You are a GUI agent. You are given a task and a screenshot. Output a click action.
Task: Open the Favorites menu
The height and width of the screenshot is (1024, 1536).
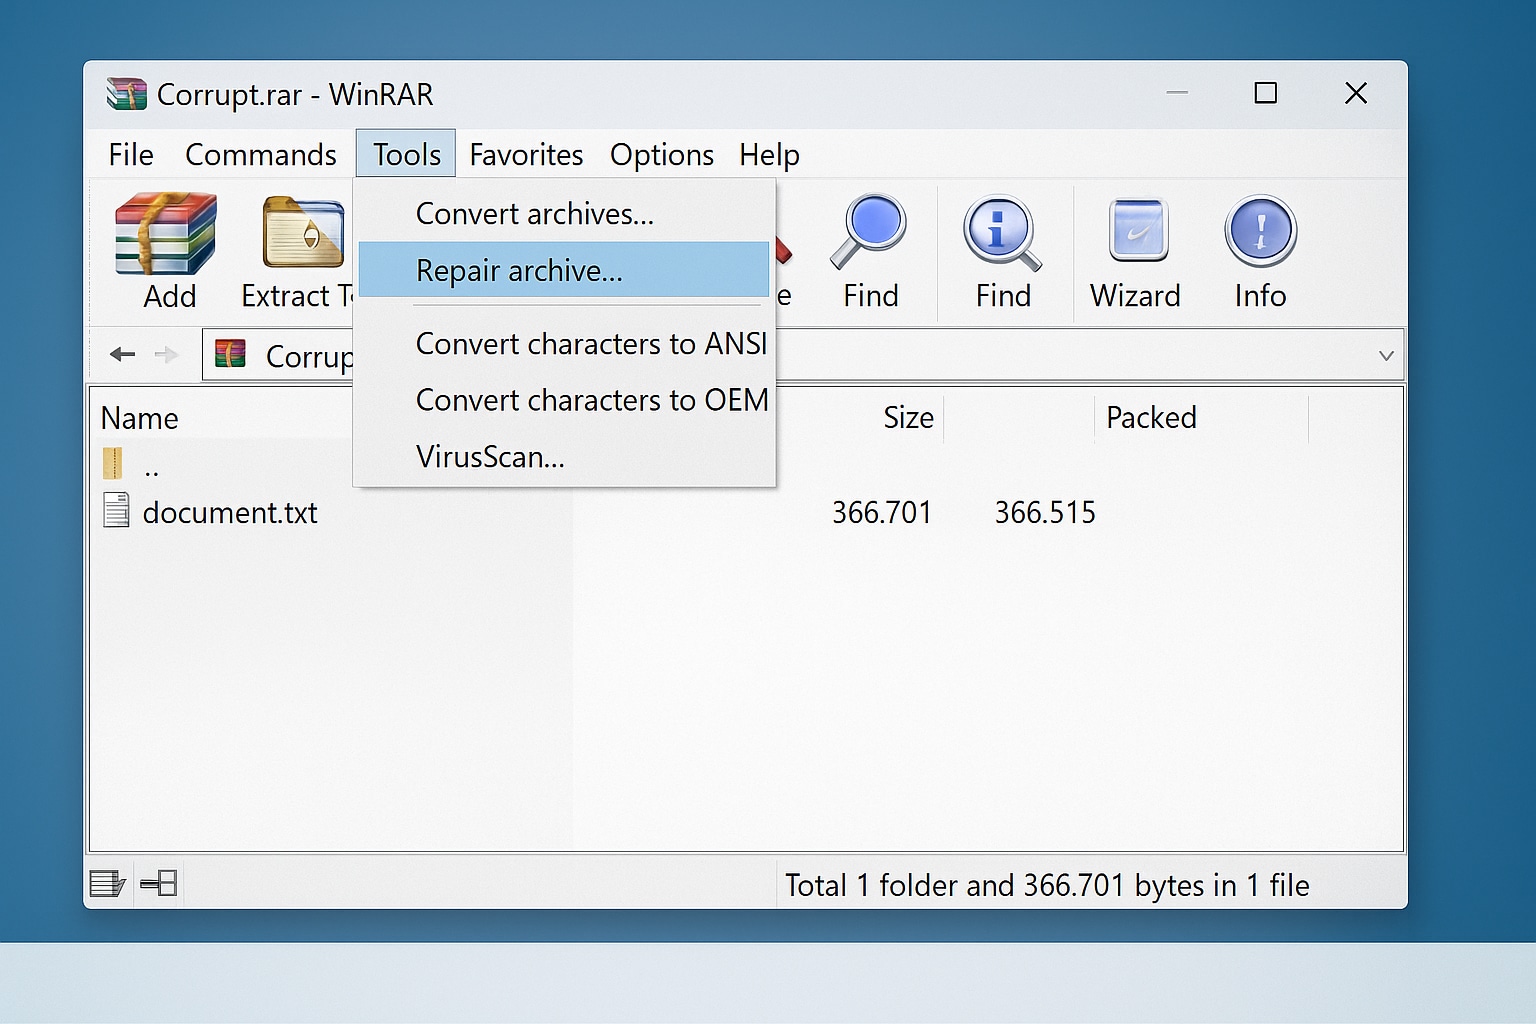526,155
